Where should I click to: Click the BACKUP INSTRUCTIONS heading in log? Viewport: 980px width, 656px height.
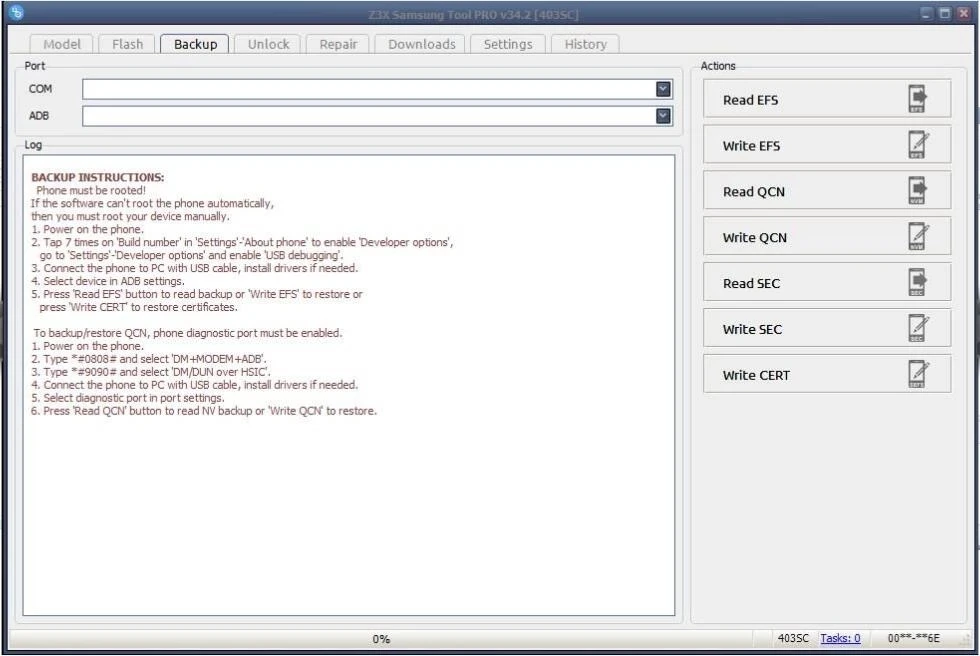98,177
